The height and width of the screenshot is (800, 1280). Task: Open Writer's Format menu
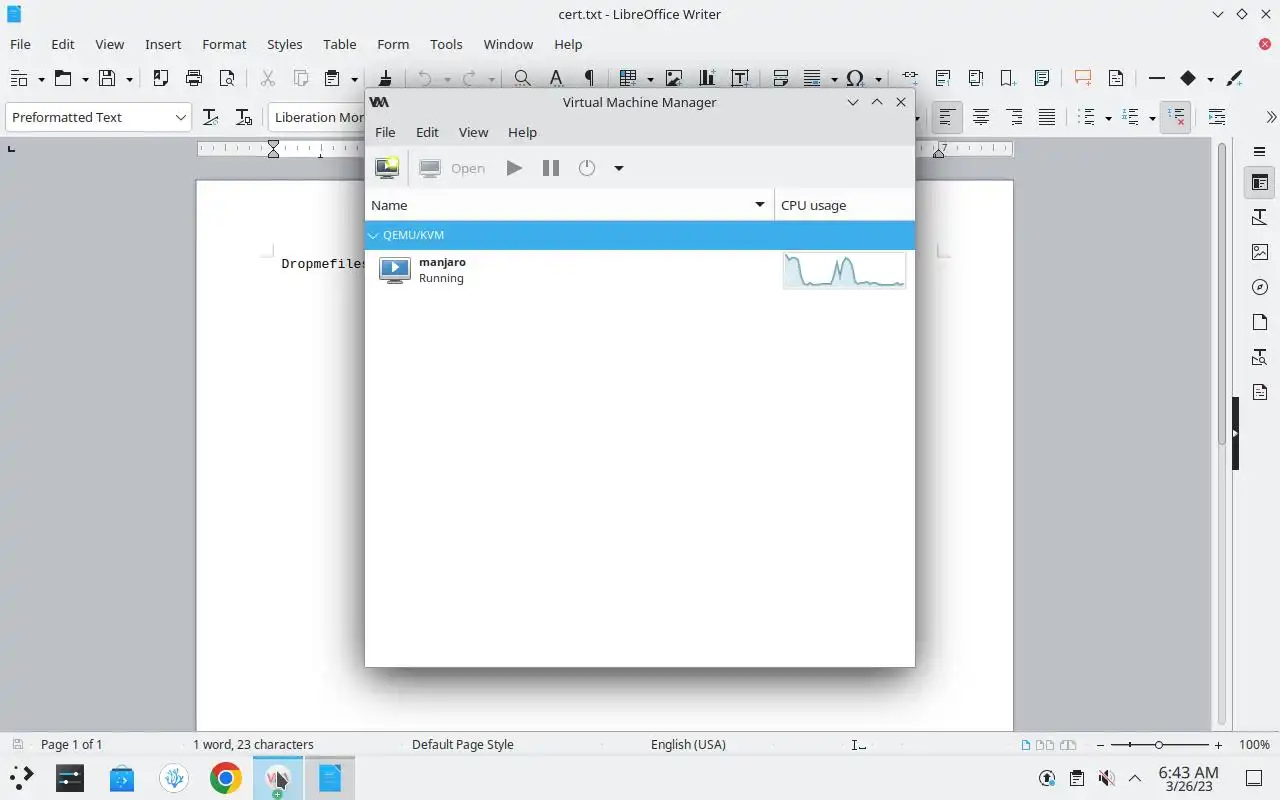tap(224, 44)
